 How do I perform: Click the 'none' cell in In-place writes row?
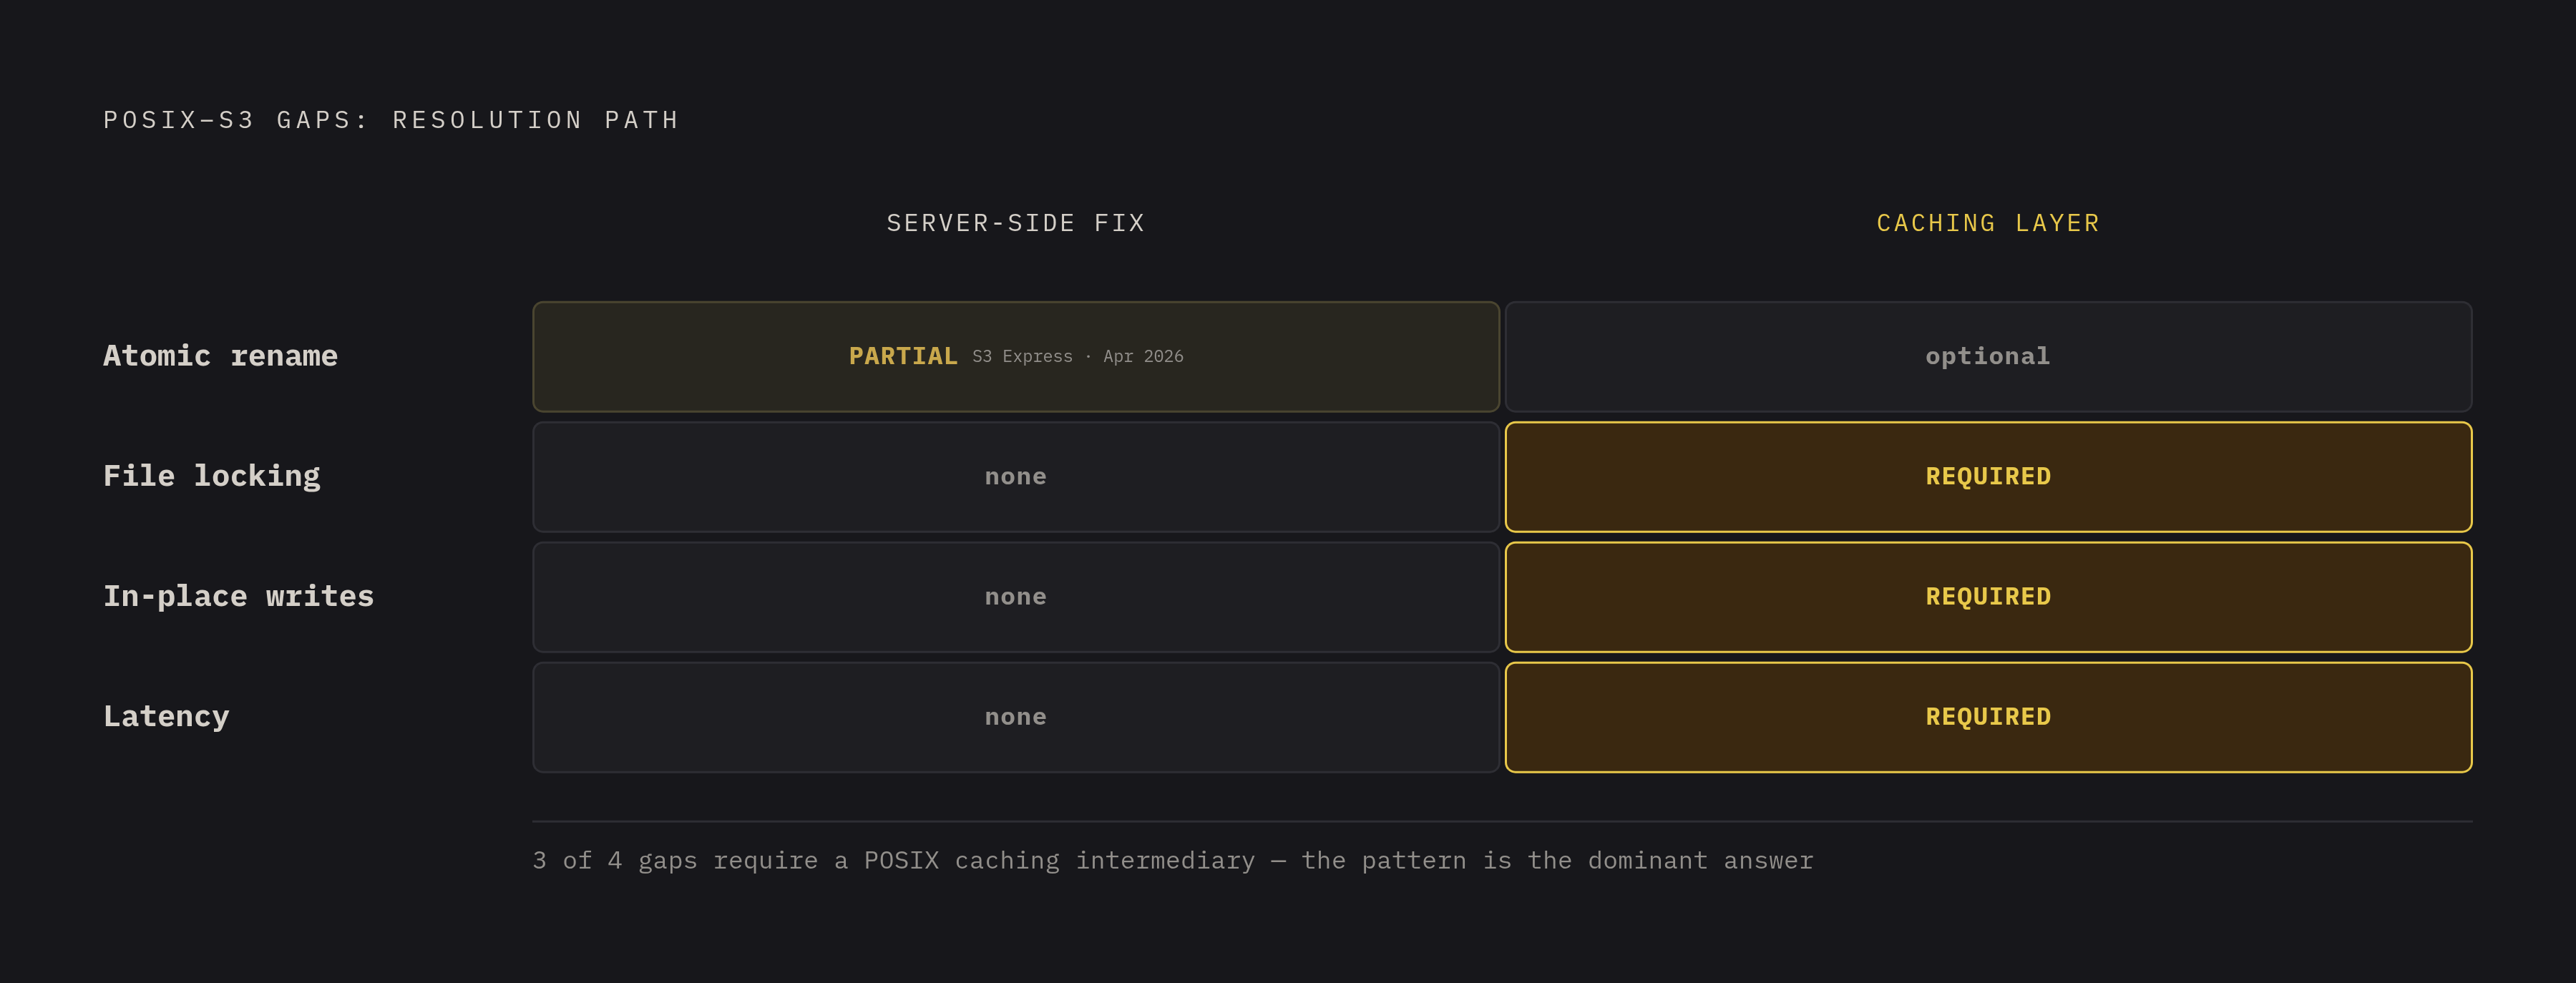click(x=1016, y=597)
